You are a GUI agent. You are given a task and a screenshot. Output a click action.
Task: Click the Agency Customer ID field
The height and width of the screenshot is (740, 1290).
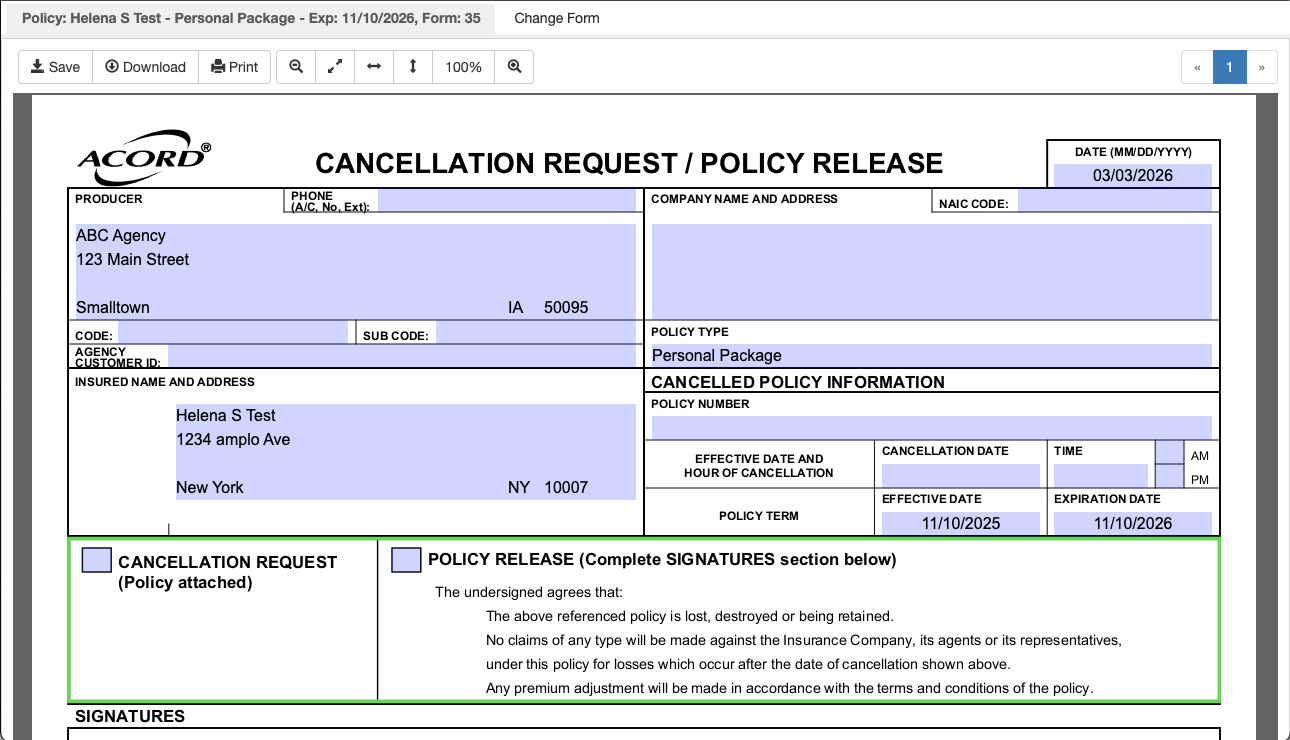tap(402, 355)
